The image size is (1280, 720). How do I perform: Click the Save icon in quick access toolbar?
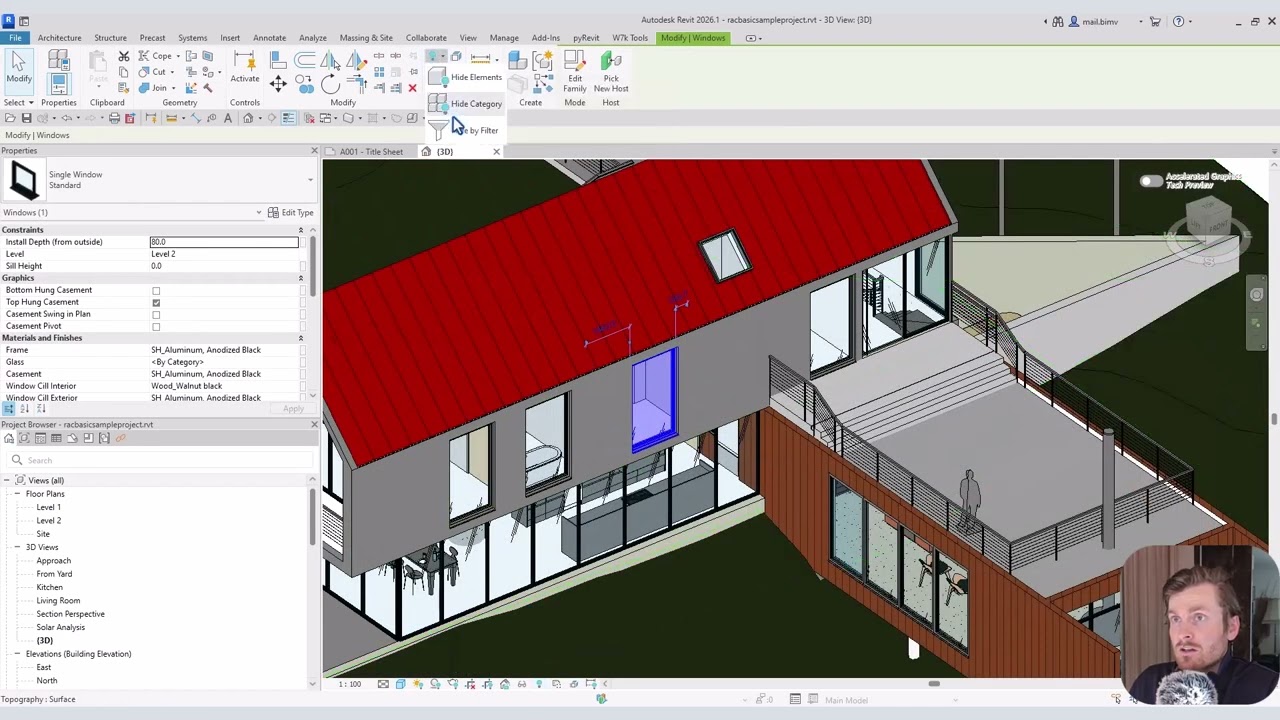(x=26, y=118)
